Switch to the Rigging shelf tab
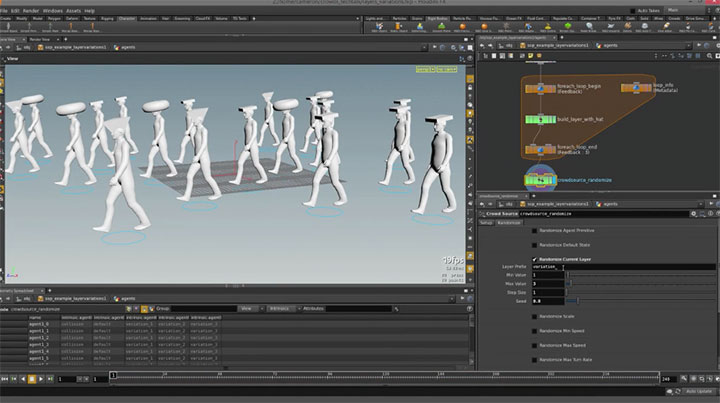 tap(107, 19)
